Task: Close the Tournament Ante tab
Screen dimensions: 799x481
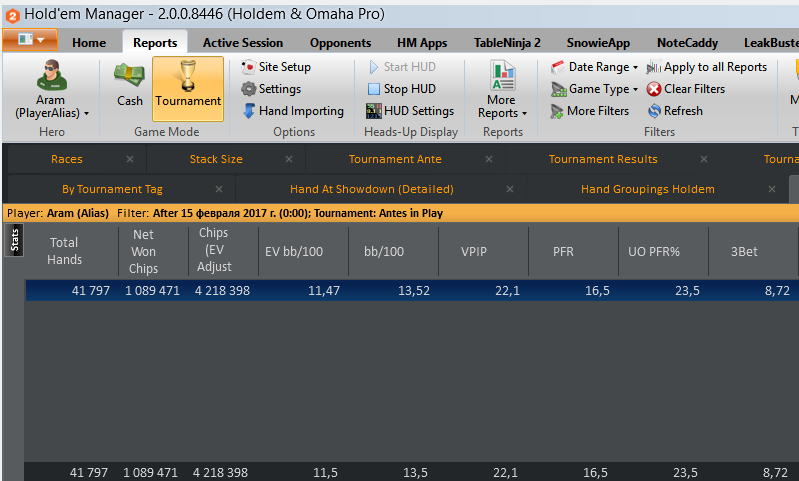Action: pos(489,159)
